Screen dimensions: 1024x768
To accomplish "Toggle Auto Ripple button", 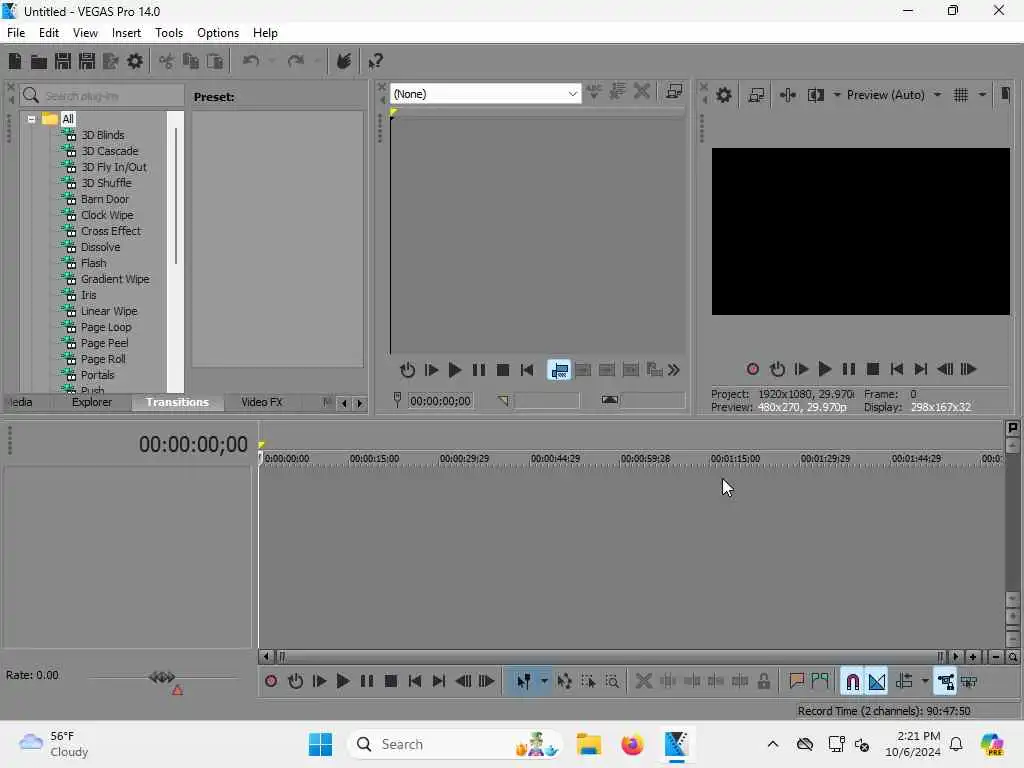I will coord(904,682).
